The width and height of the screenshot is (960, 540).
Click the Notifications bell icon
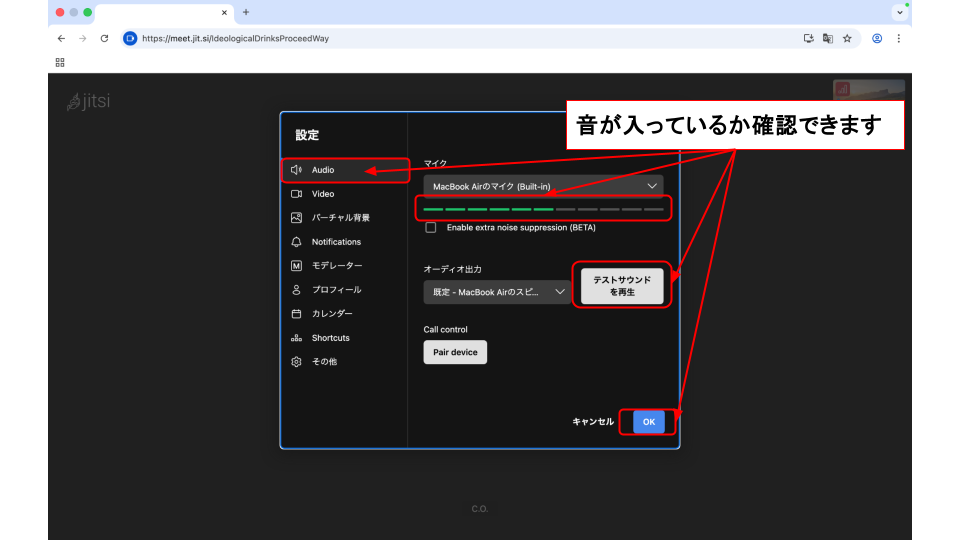click(x=296, y=242)
